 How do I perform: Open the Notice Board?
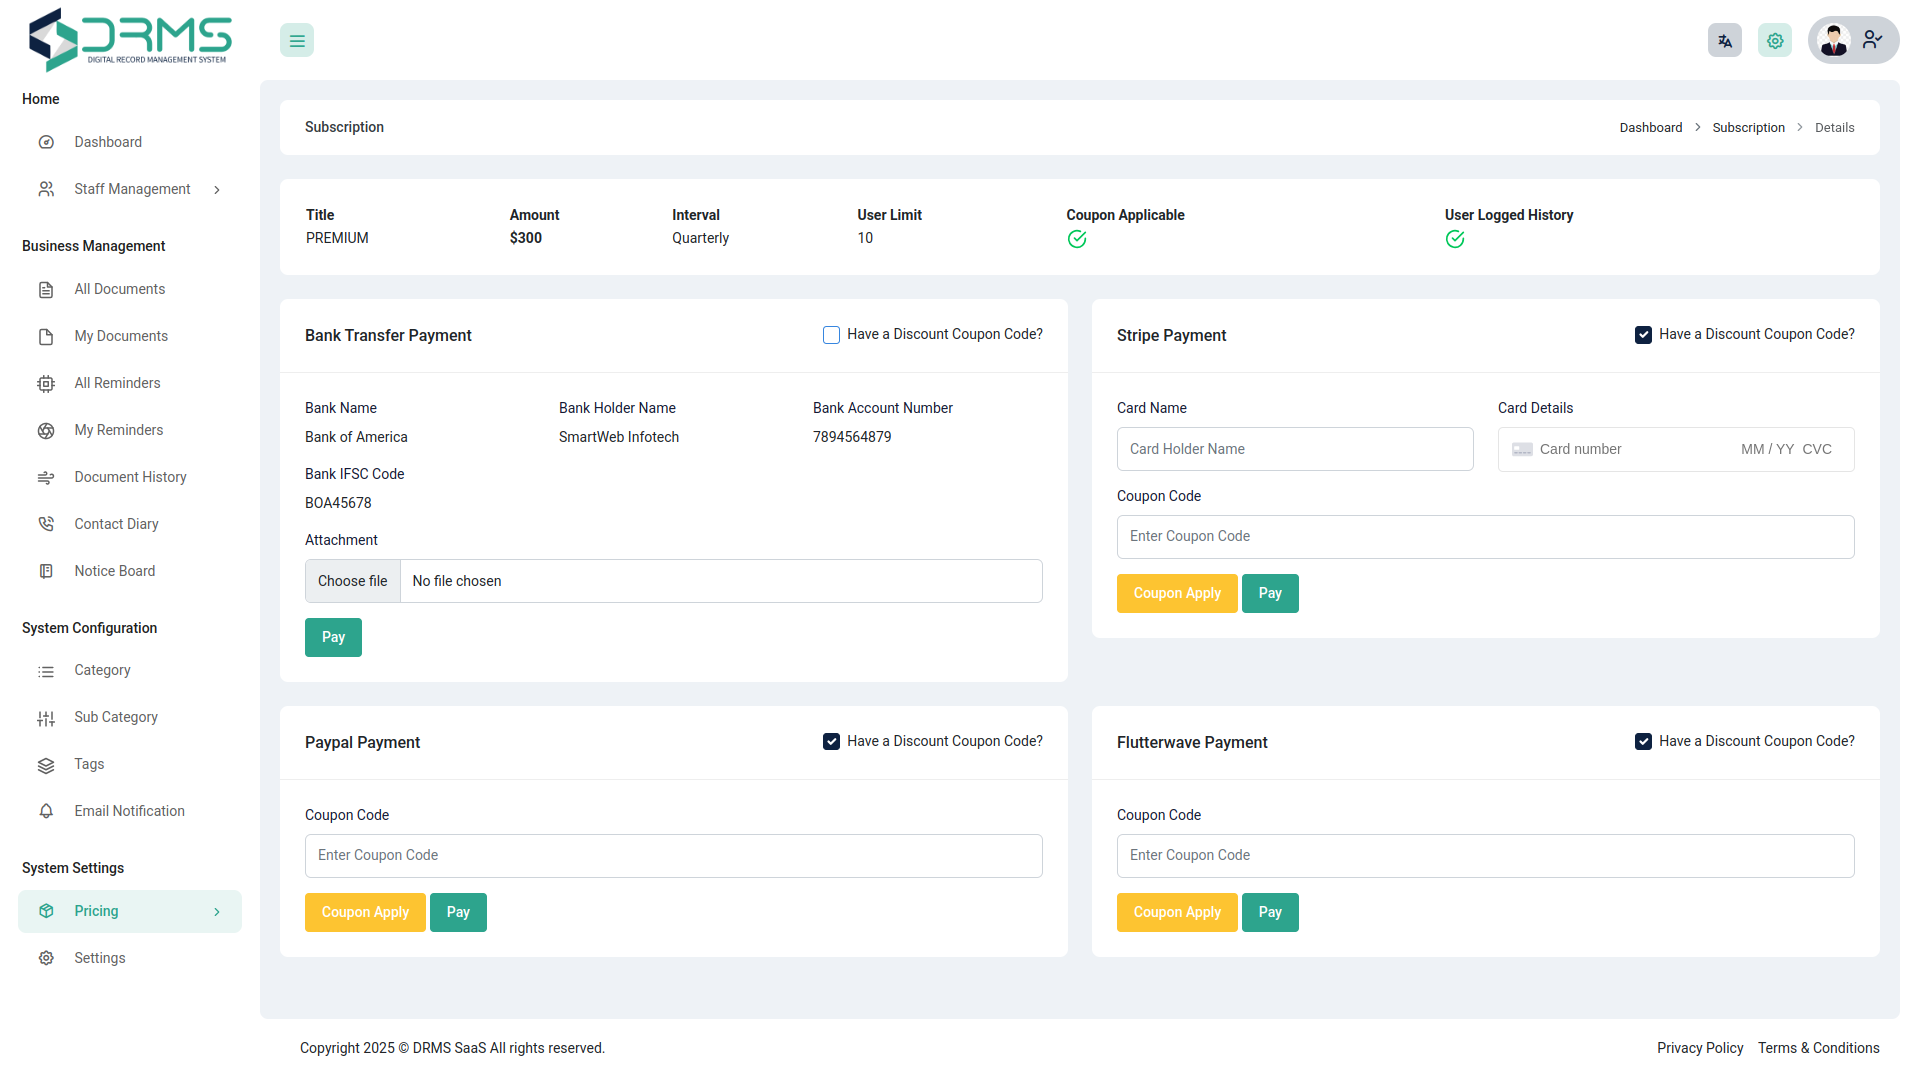click(114, 570)
